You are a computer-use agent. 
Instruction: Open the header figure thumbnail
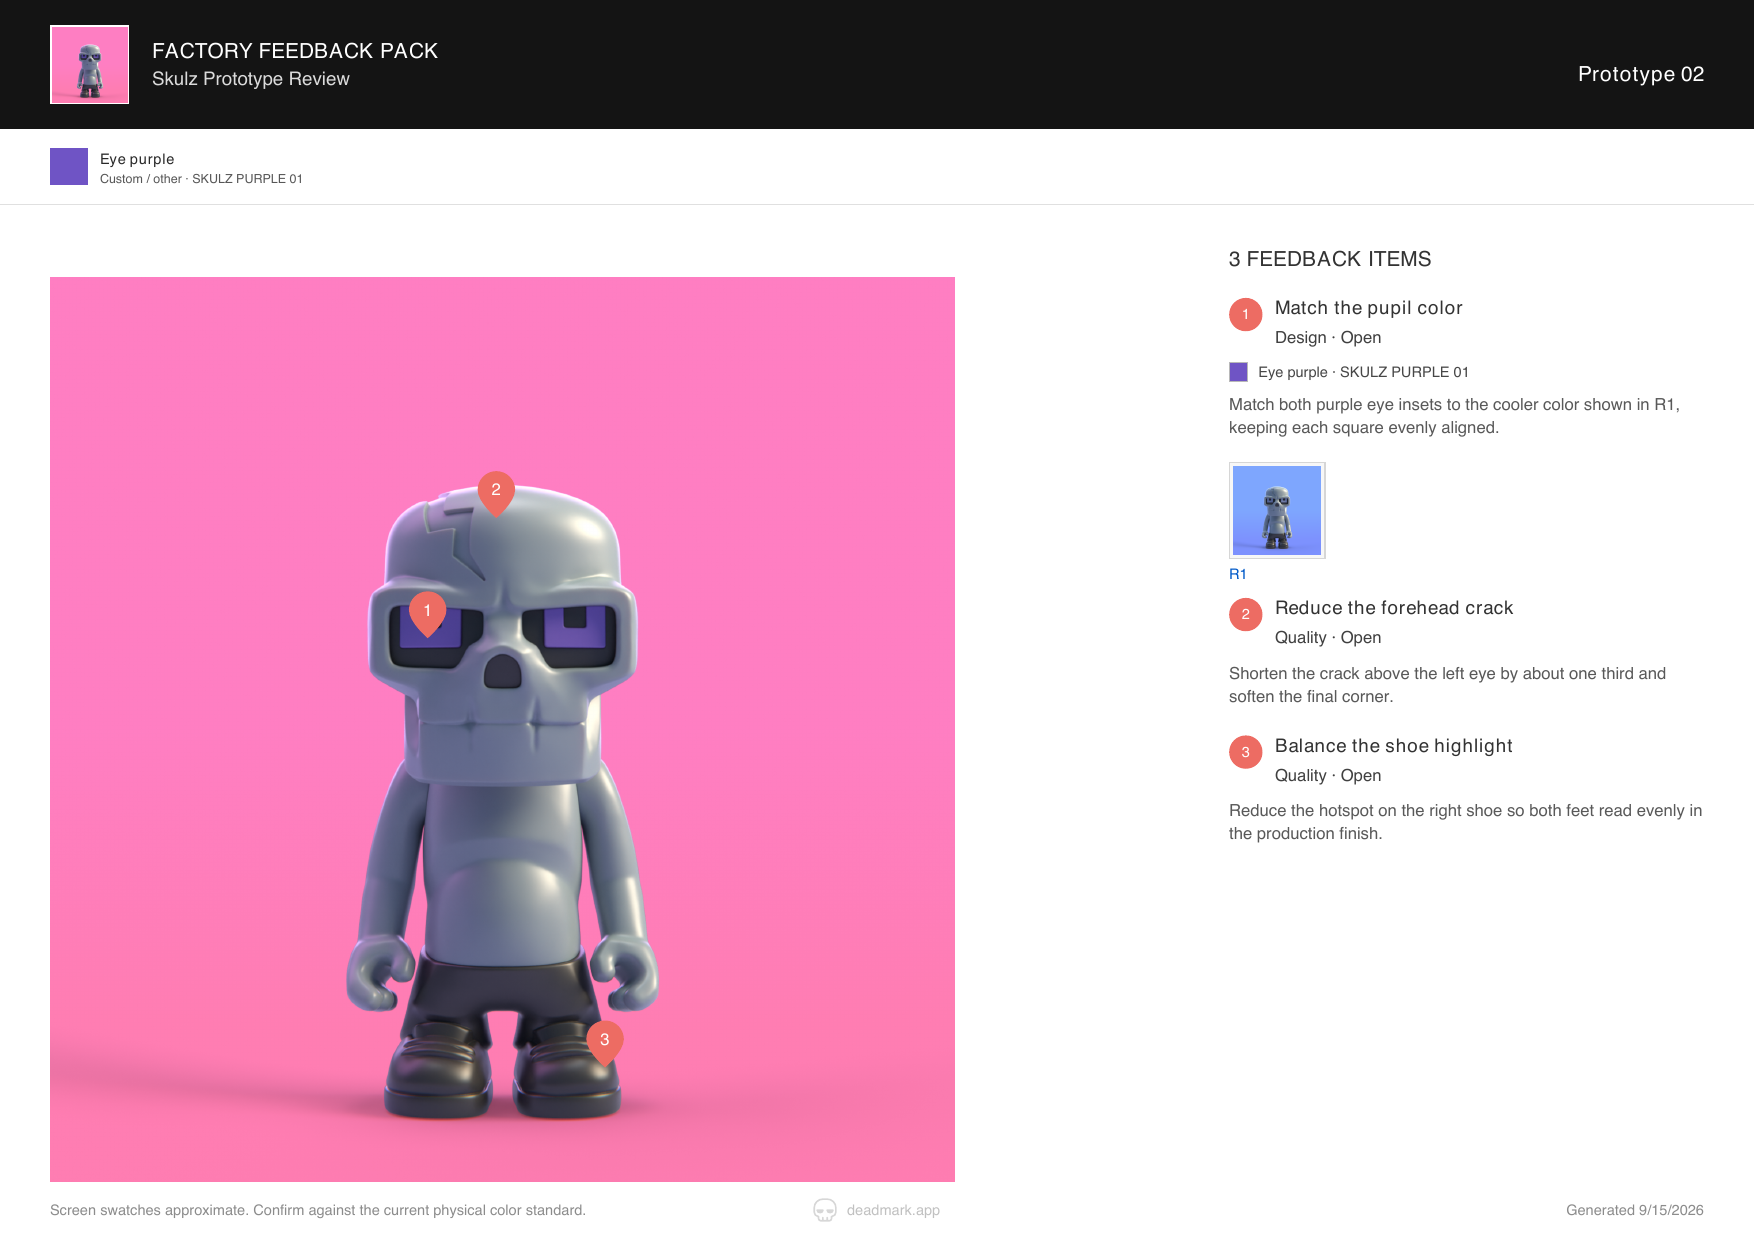(90, 65)
